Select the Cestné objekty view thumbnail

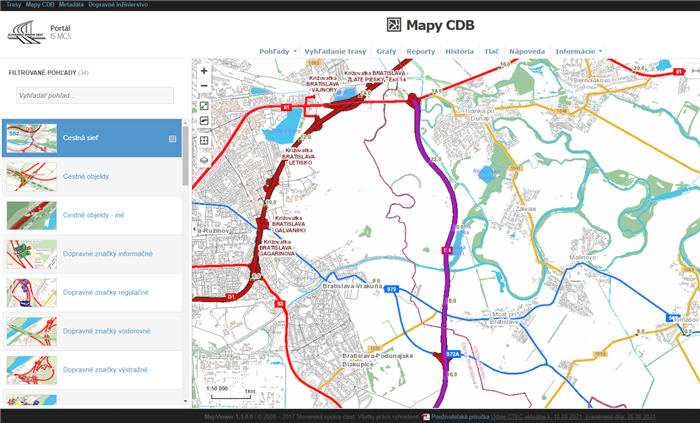click(31, 177)
